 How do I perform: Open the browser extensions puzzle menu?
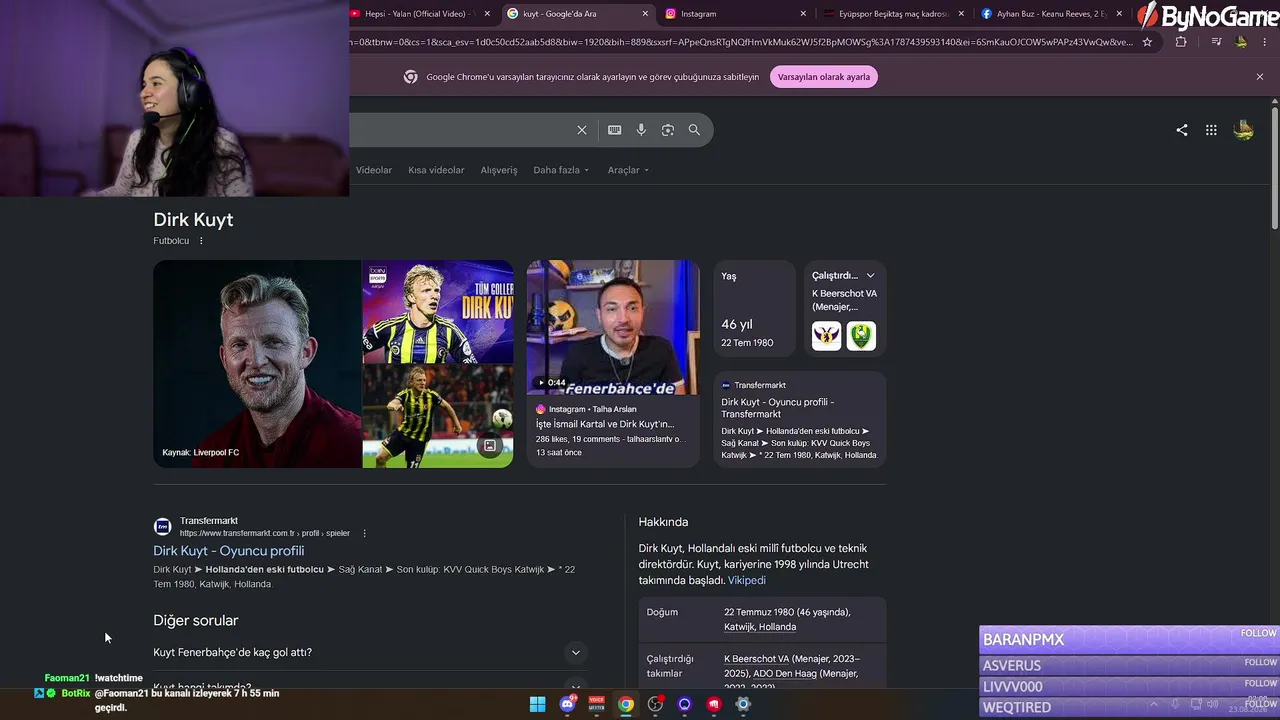(1181, 42)
